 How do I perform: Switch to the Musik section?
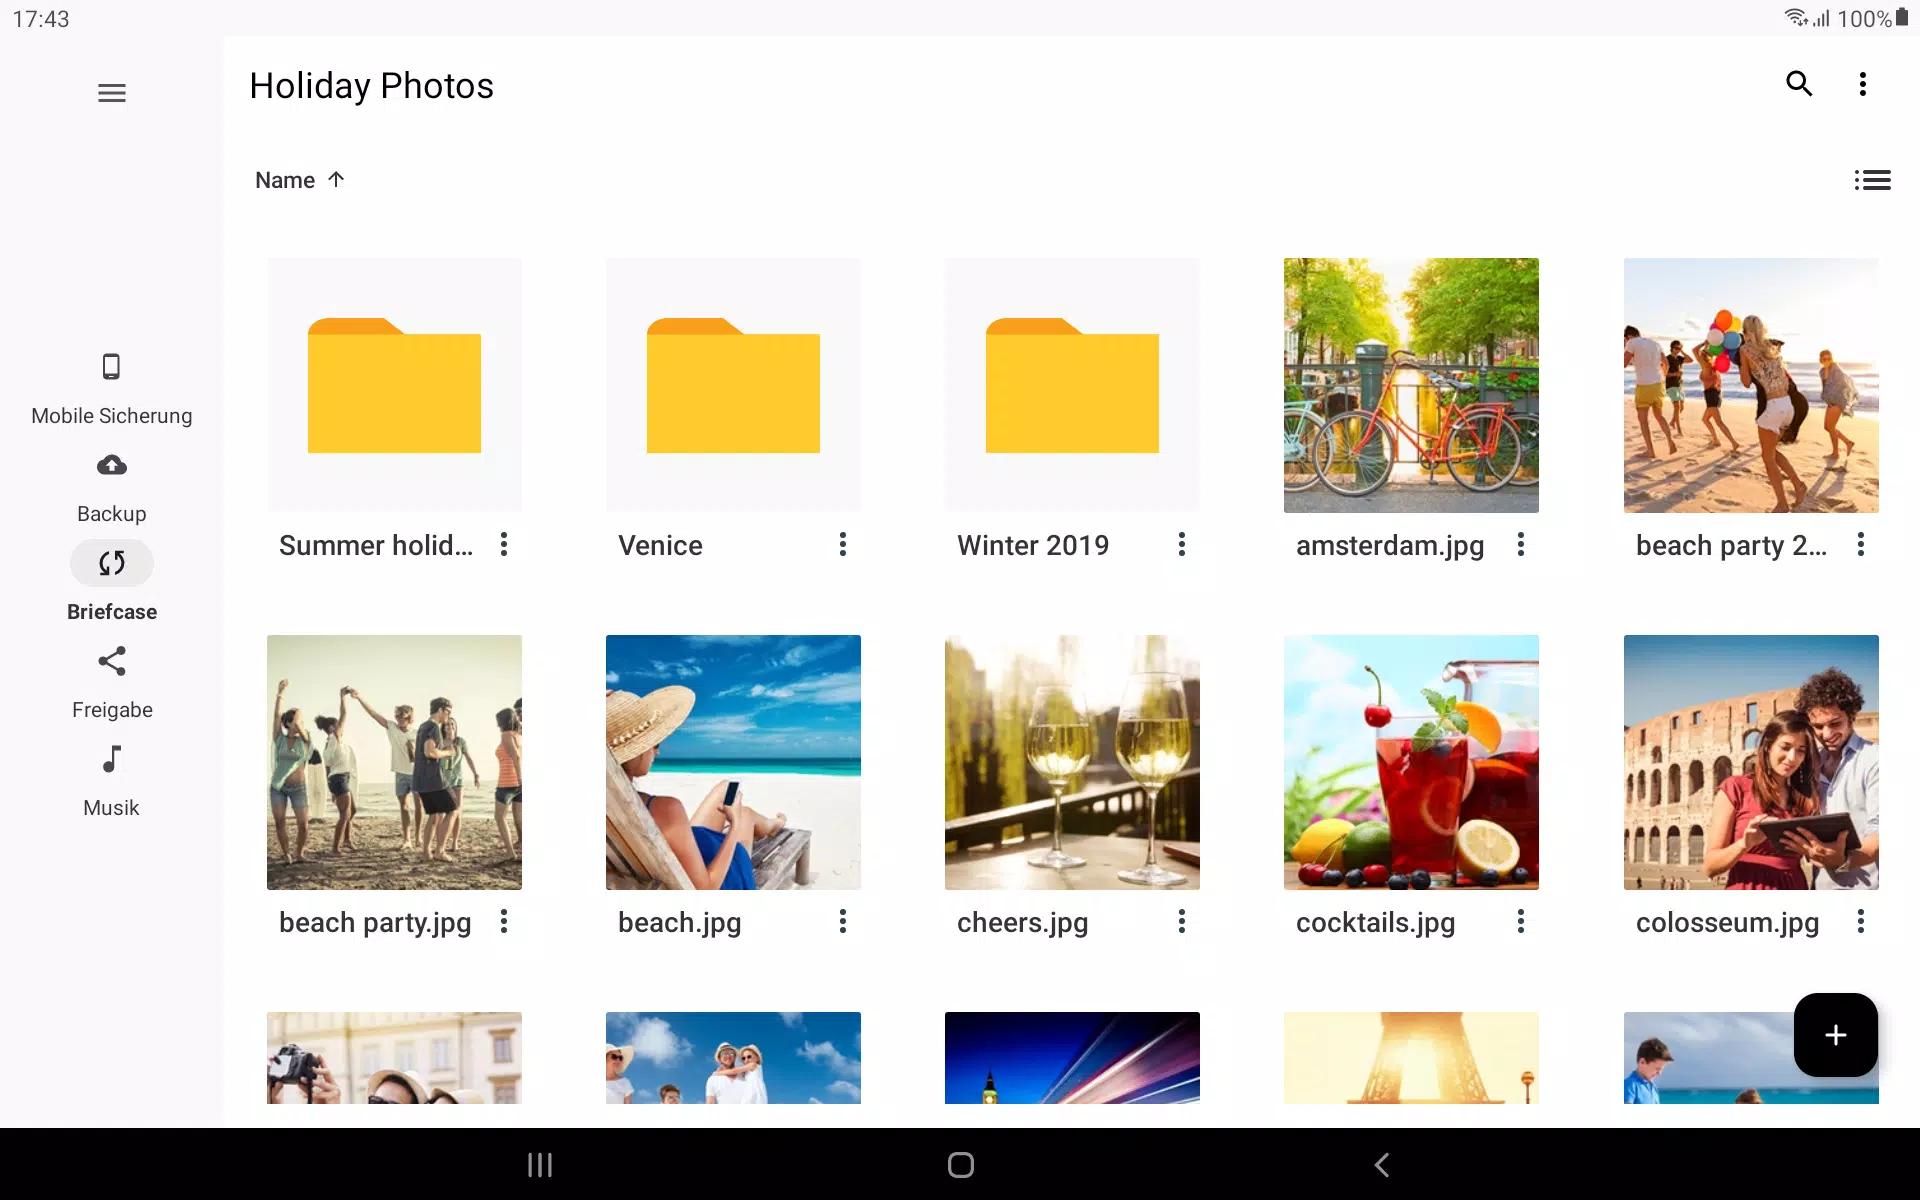(x=112, y=782)
